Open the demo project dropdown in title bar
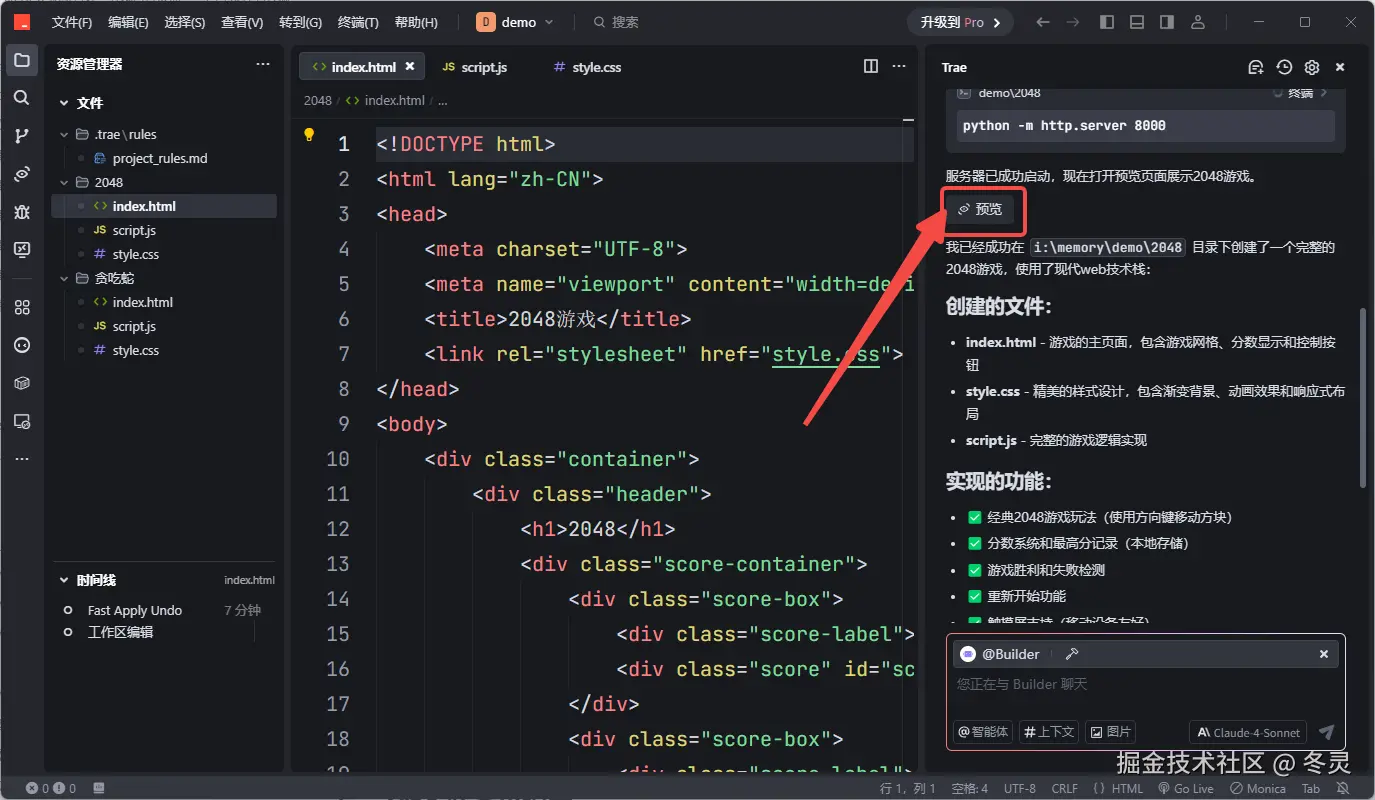 (515, 22)
